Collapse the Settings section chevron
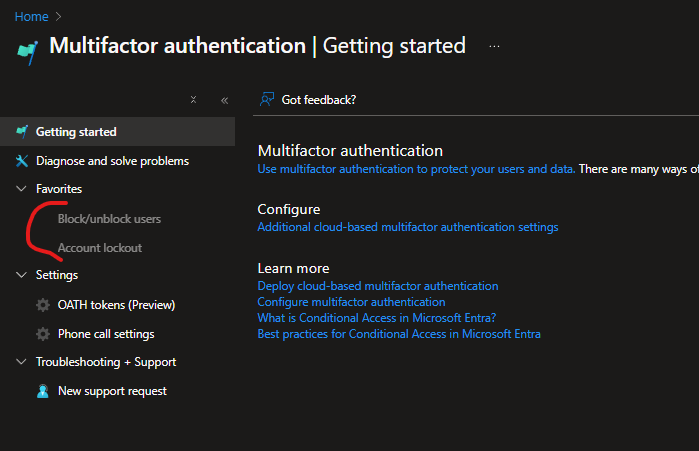This screenshot has width=699, height=451. [x=21, y=275]
